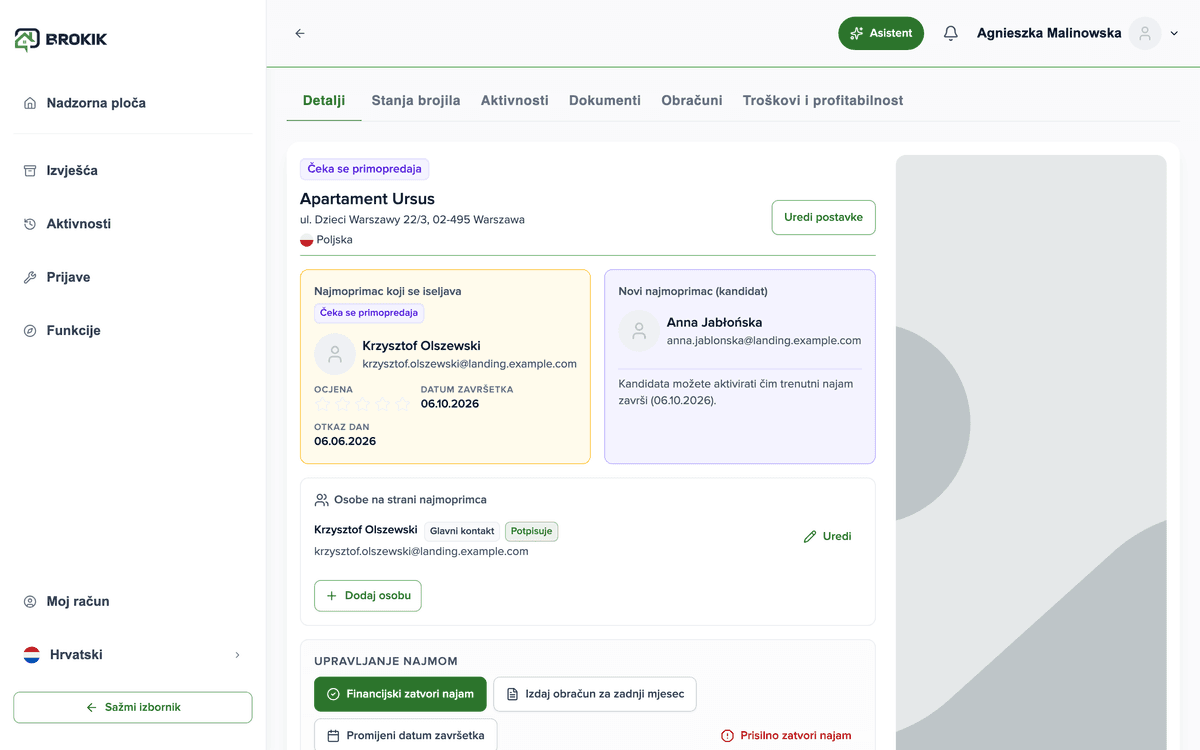The height and width of the screenshot is (750, 1200).
Task: Expand the Hrvatski language selector
Action: (133, 655)
